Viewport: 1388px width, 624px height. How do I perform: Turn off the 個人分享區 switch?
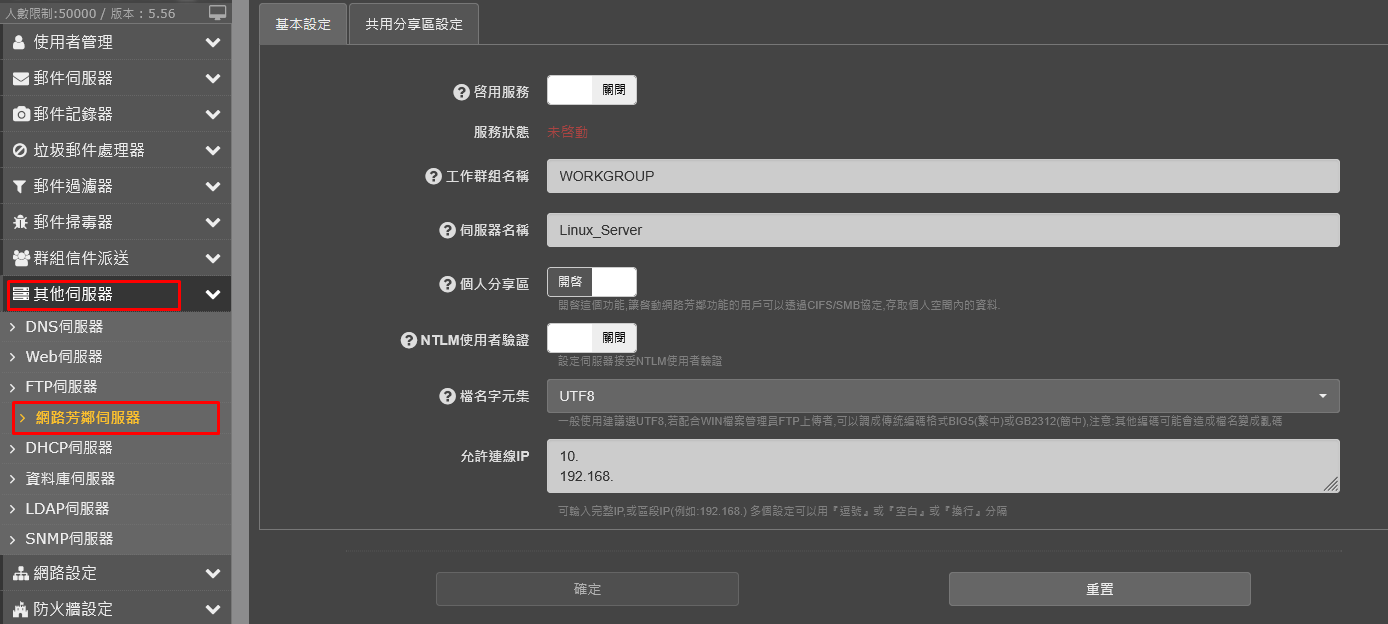591,282
